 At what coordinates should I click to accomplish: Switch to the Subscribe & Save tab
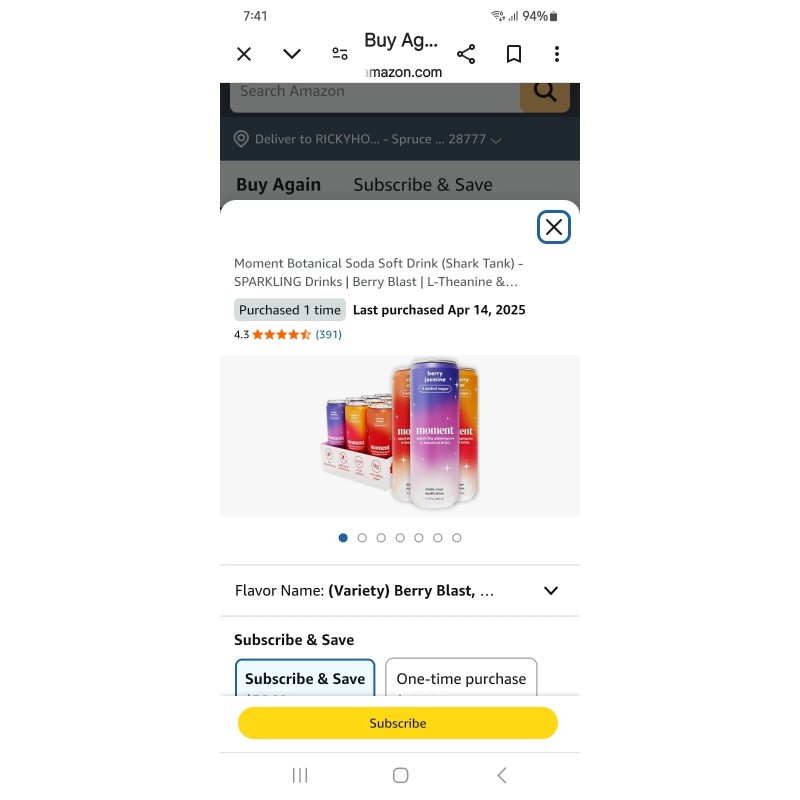pos(423,185)
